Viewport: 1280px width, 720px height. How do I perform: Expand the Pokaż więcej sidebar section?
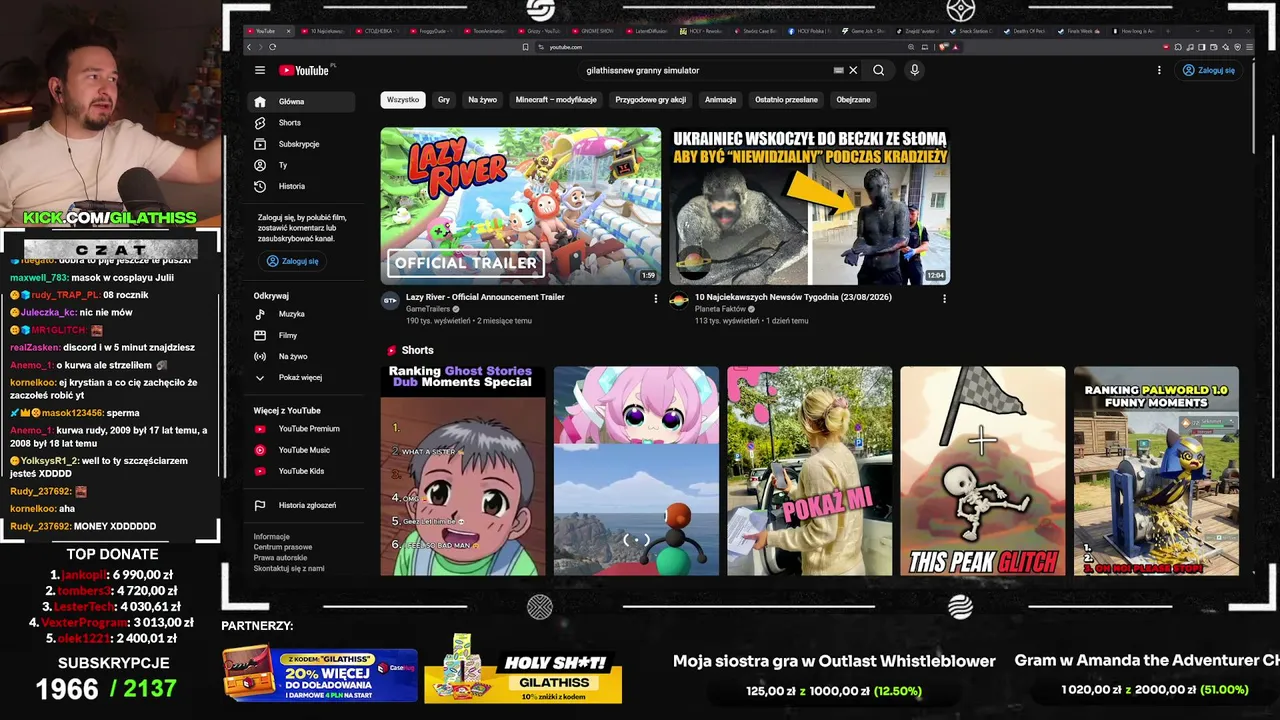(x=299, y=378)
